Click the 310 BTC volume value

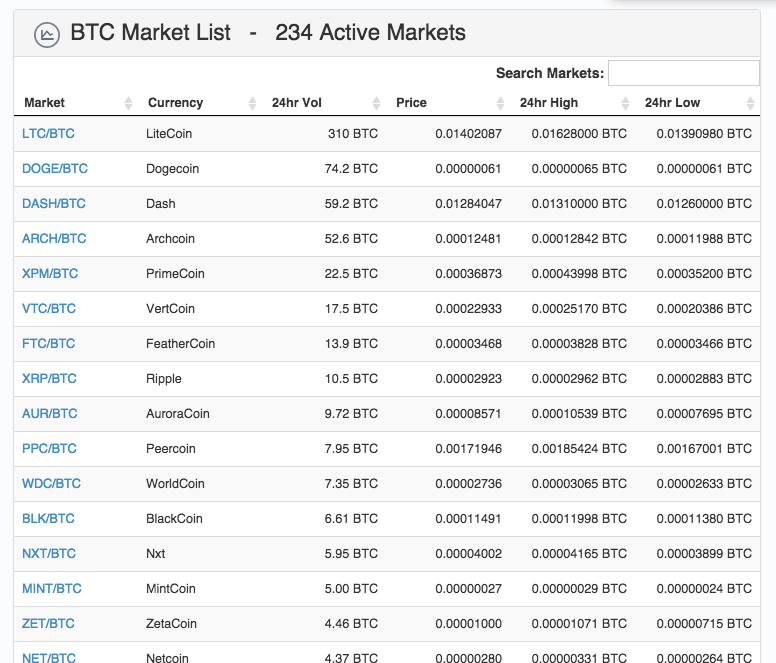tap(353, 134)
